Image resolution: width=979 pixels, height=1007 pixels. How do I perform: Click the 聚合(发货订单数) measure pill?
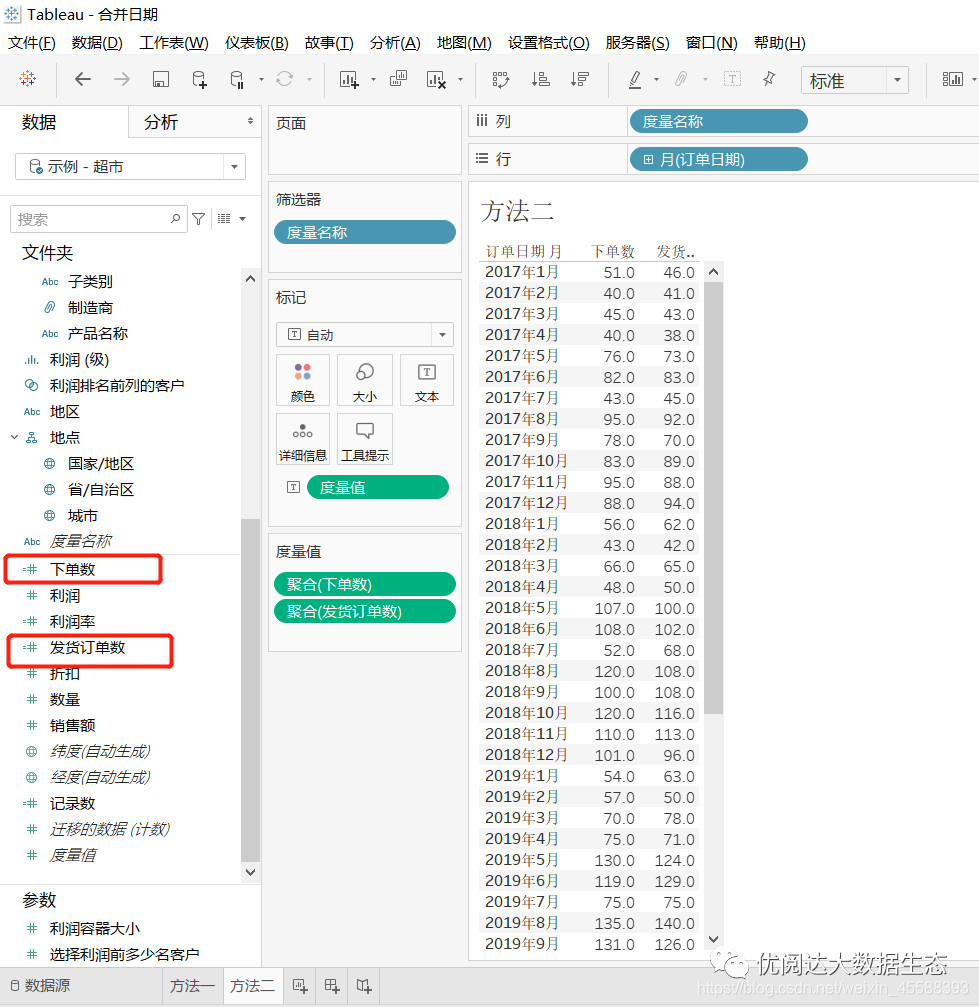pos(365,611)
